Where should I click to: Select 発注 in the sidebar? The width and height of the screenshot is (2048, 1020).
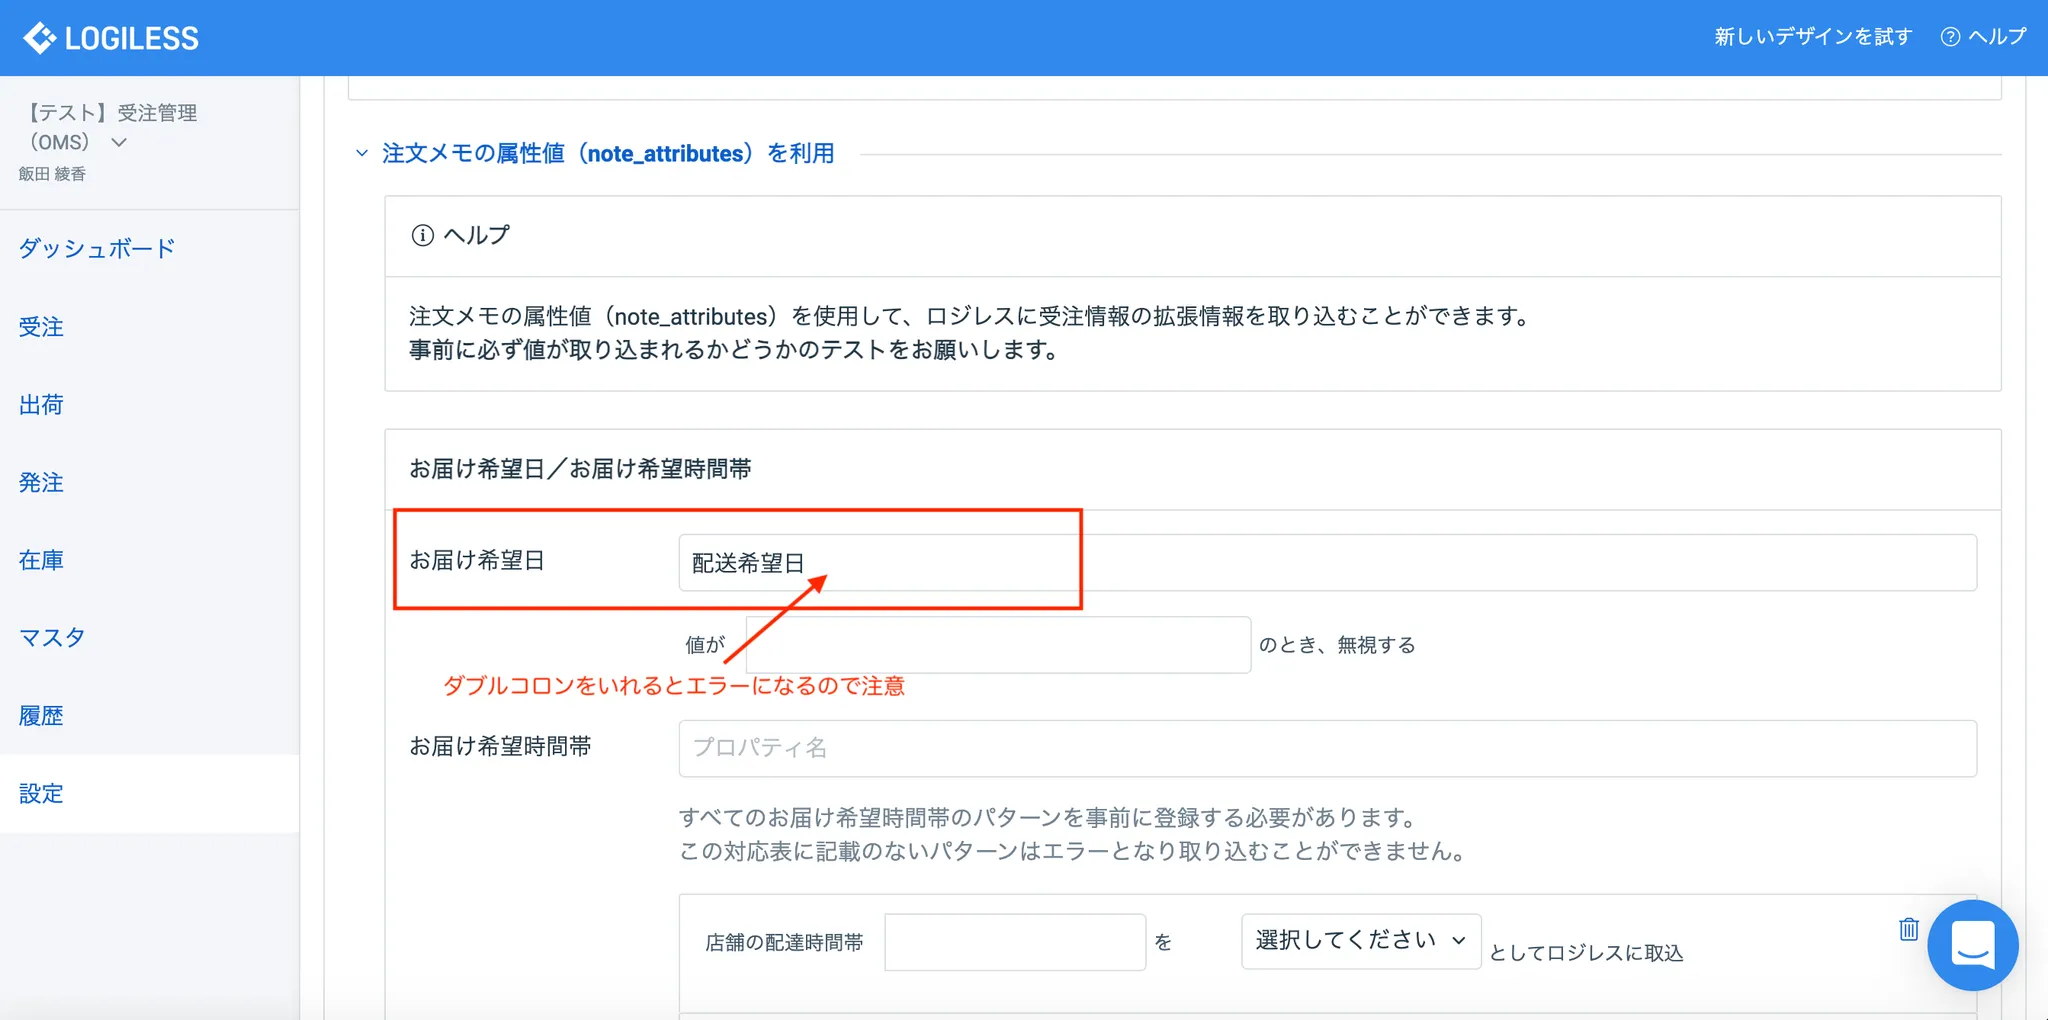[x=41, y=482]
